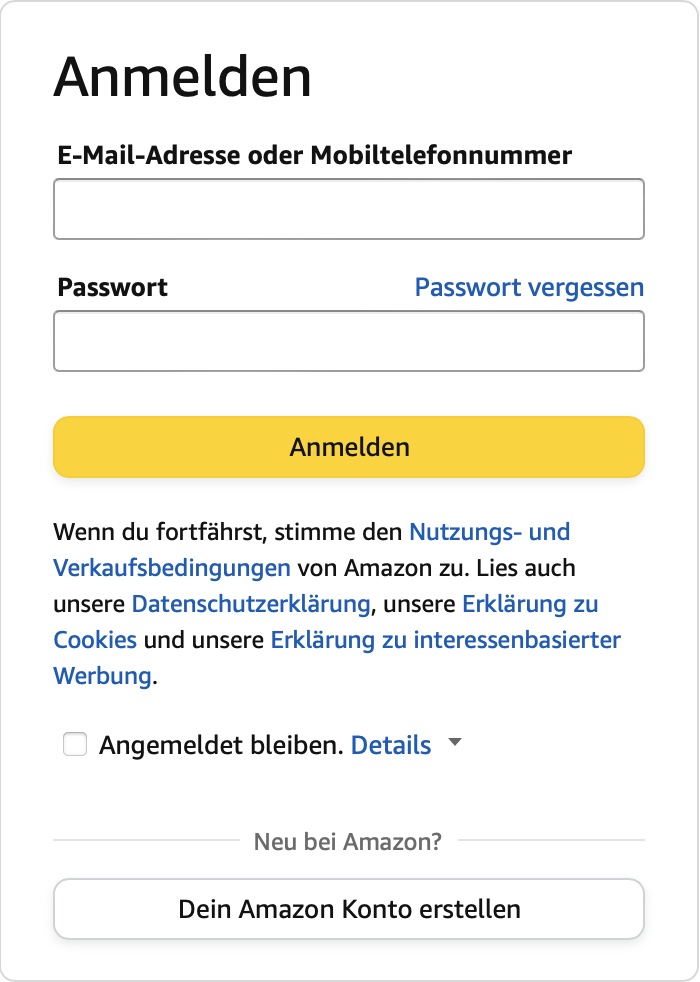The height and width of the screenshot is (982, 700).
Task: Open the Datenschutzerklärung link
Action: (x=252, y=604)
